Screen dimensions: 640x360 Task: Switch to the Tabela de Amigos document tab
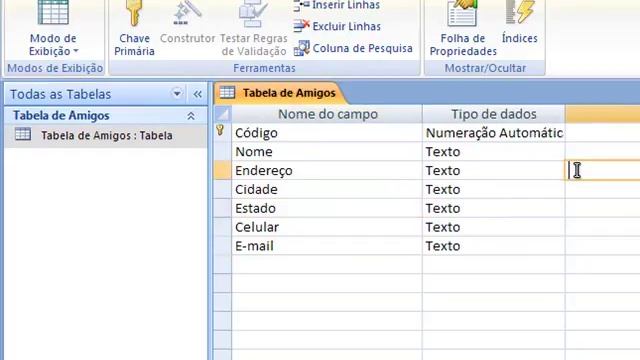[281, 93]
